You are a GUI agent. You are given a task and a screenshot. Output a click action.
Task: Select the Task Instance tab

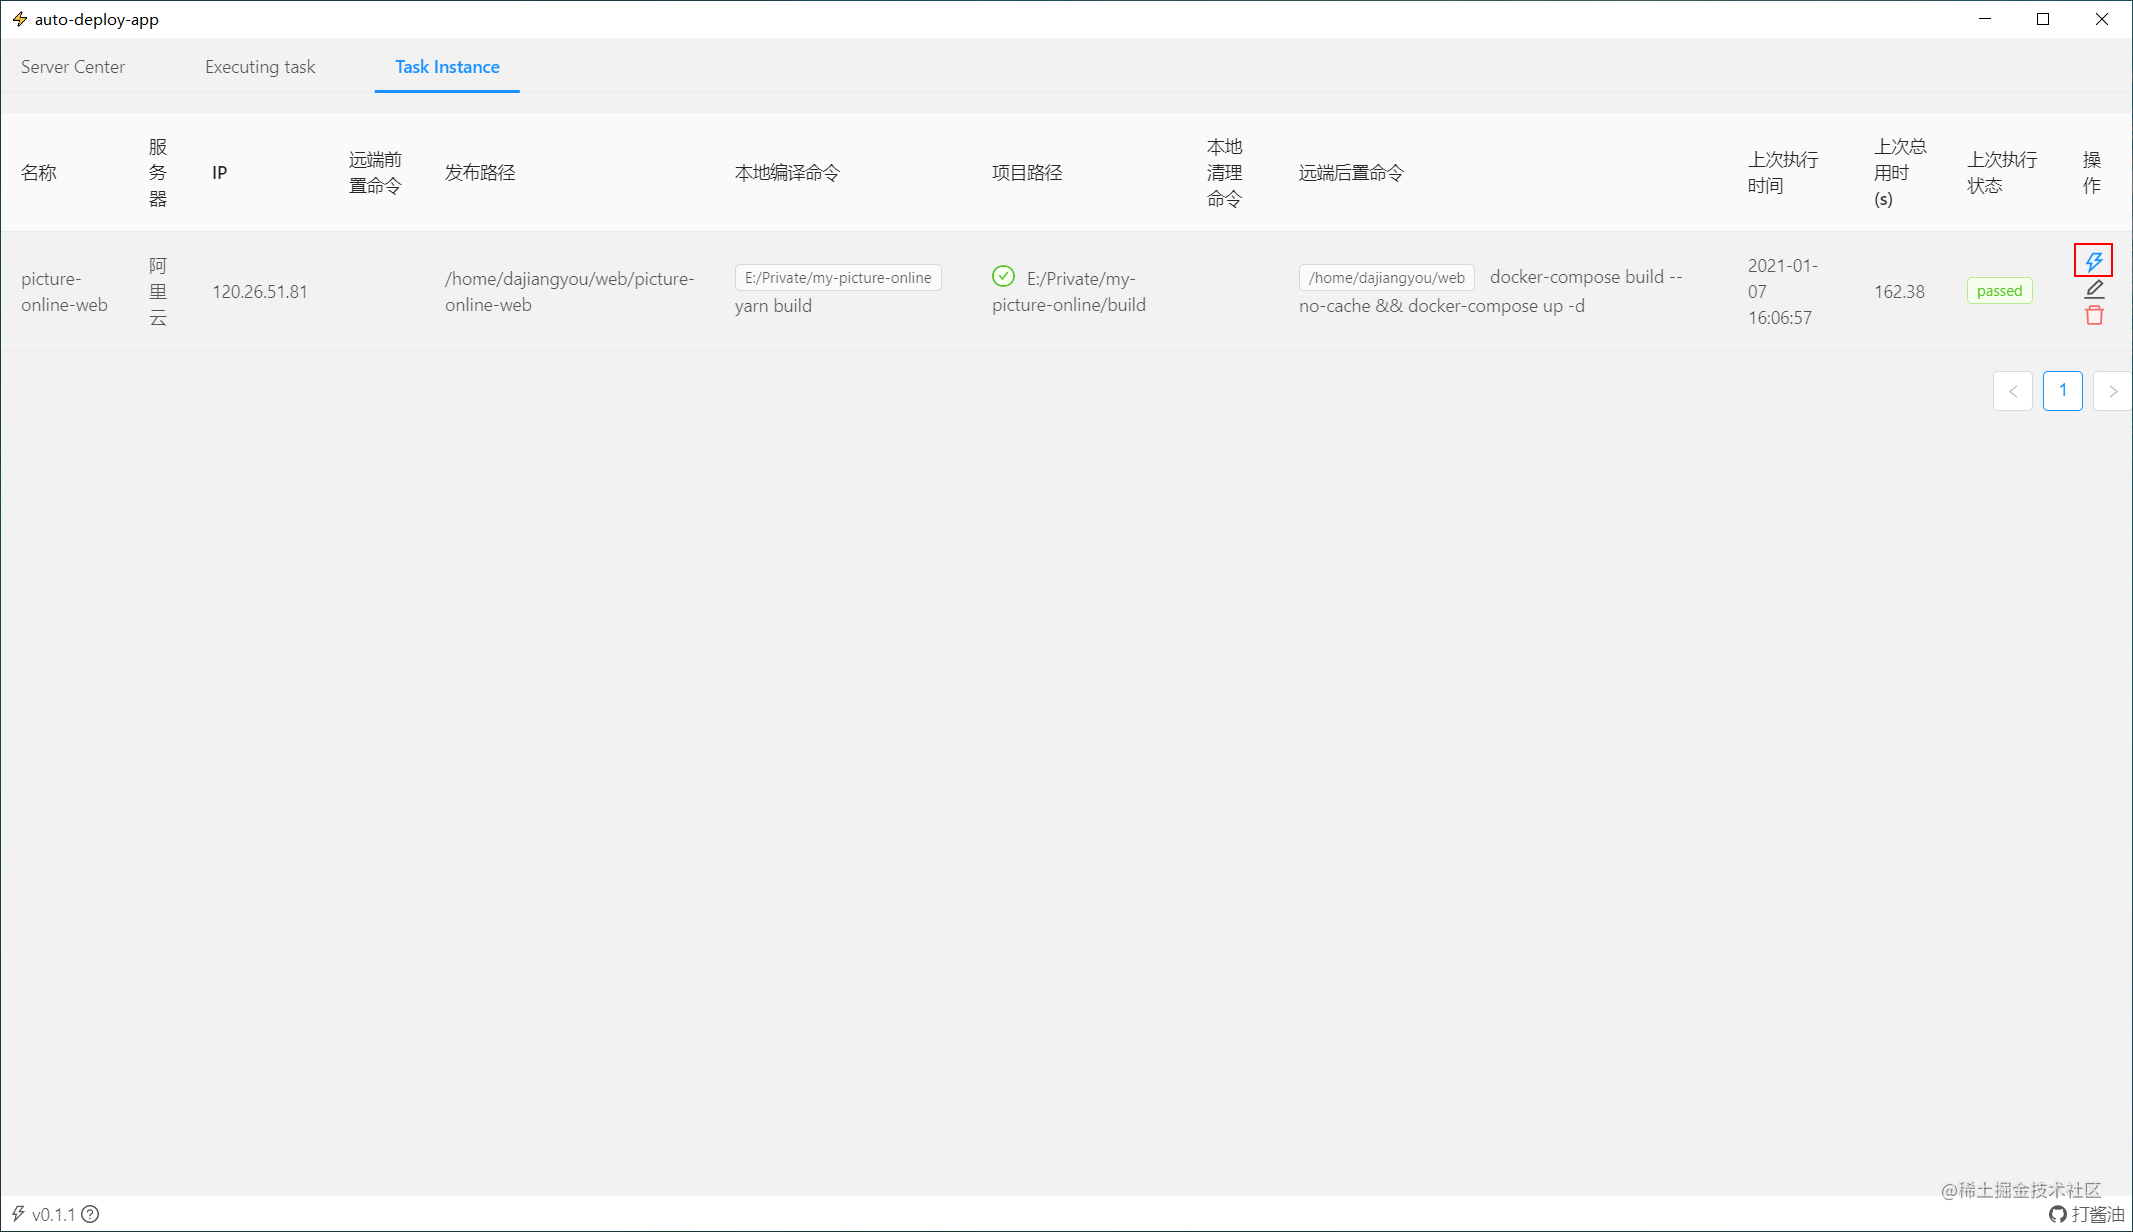tap(447, 67)
